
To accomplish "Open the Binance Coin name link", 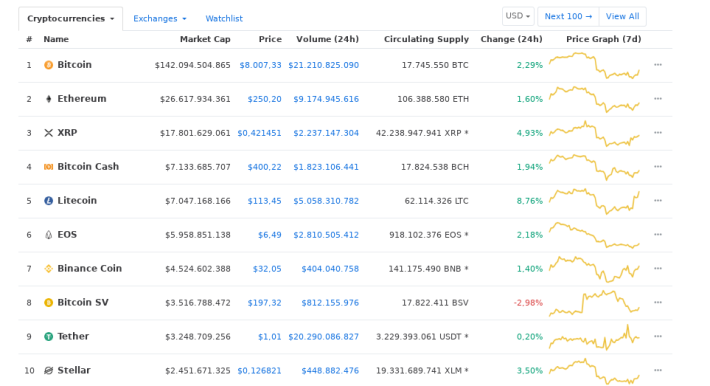I will (x=90, y=269).
